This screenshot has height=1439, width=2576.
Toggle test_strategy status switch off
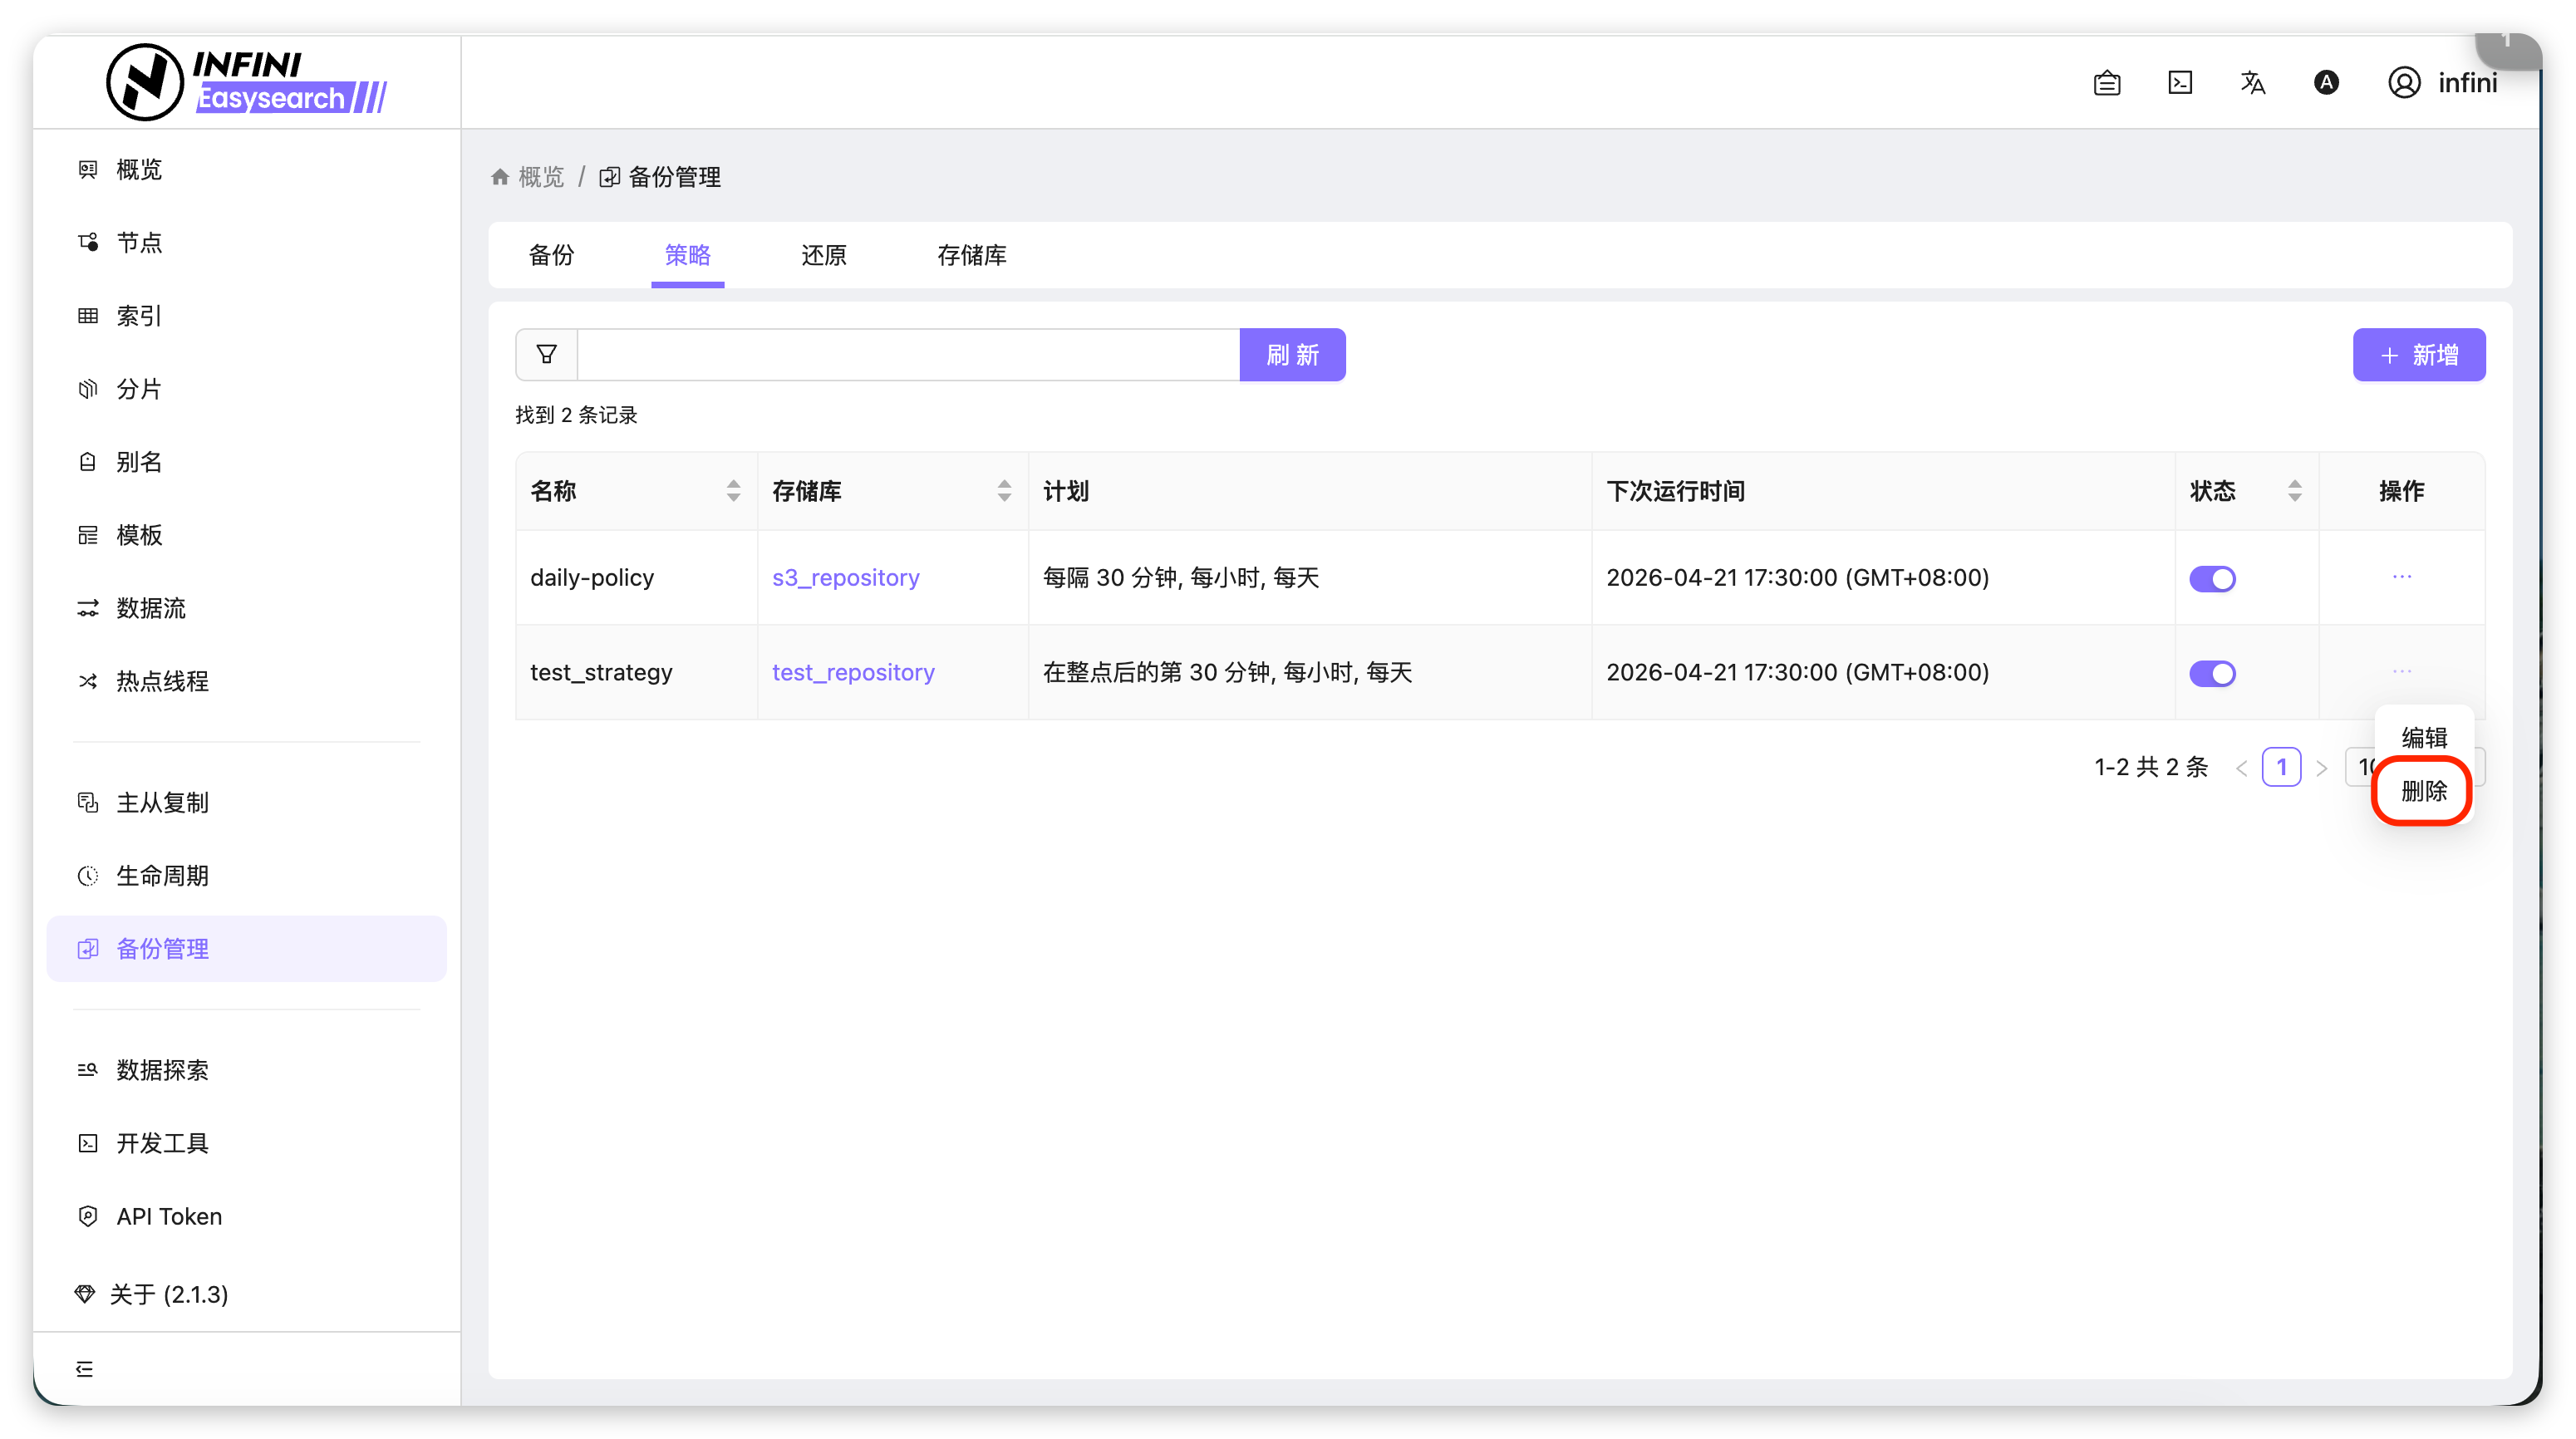pos(2212,673)
